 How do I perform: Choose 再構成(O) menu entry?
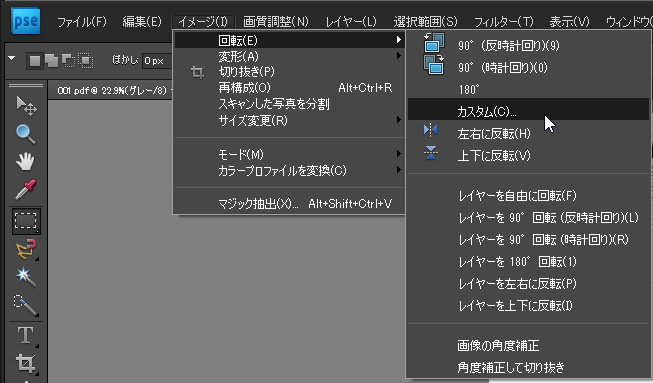point(289,88)
